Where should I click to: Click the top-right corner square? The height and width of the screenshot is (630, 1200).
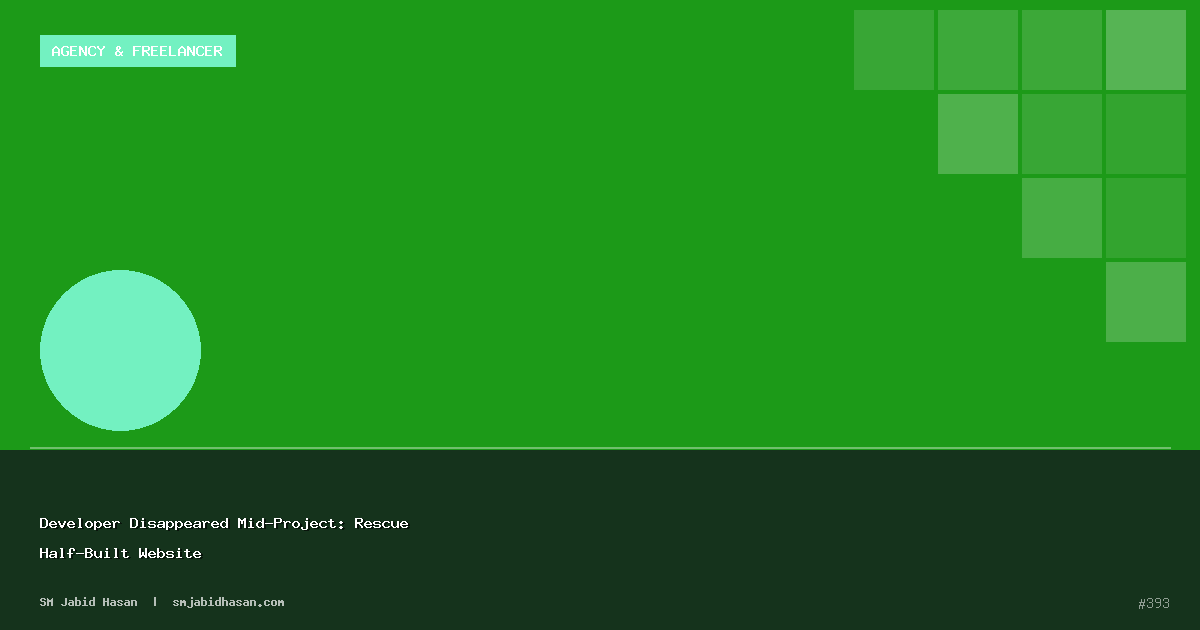coord(1146,50)
